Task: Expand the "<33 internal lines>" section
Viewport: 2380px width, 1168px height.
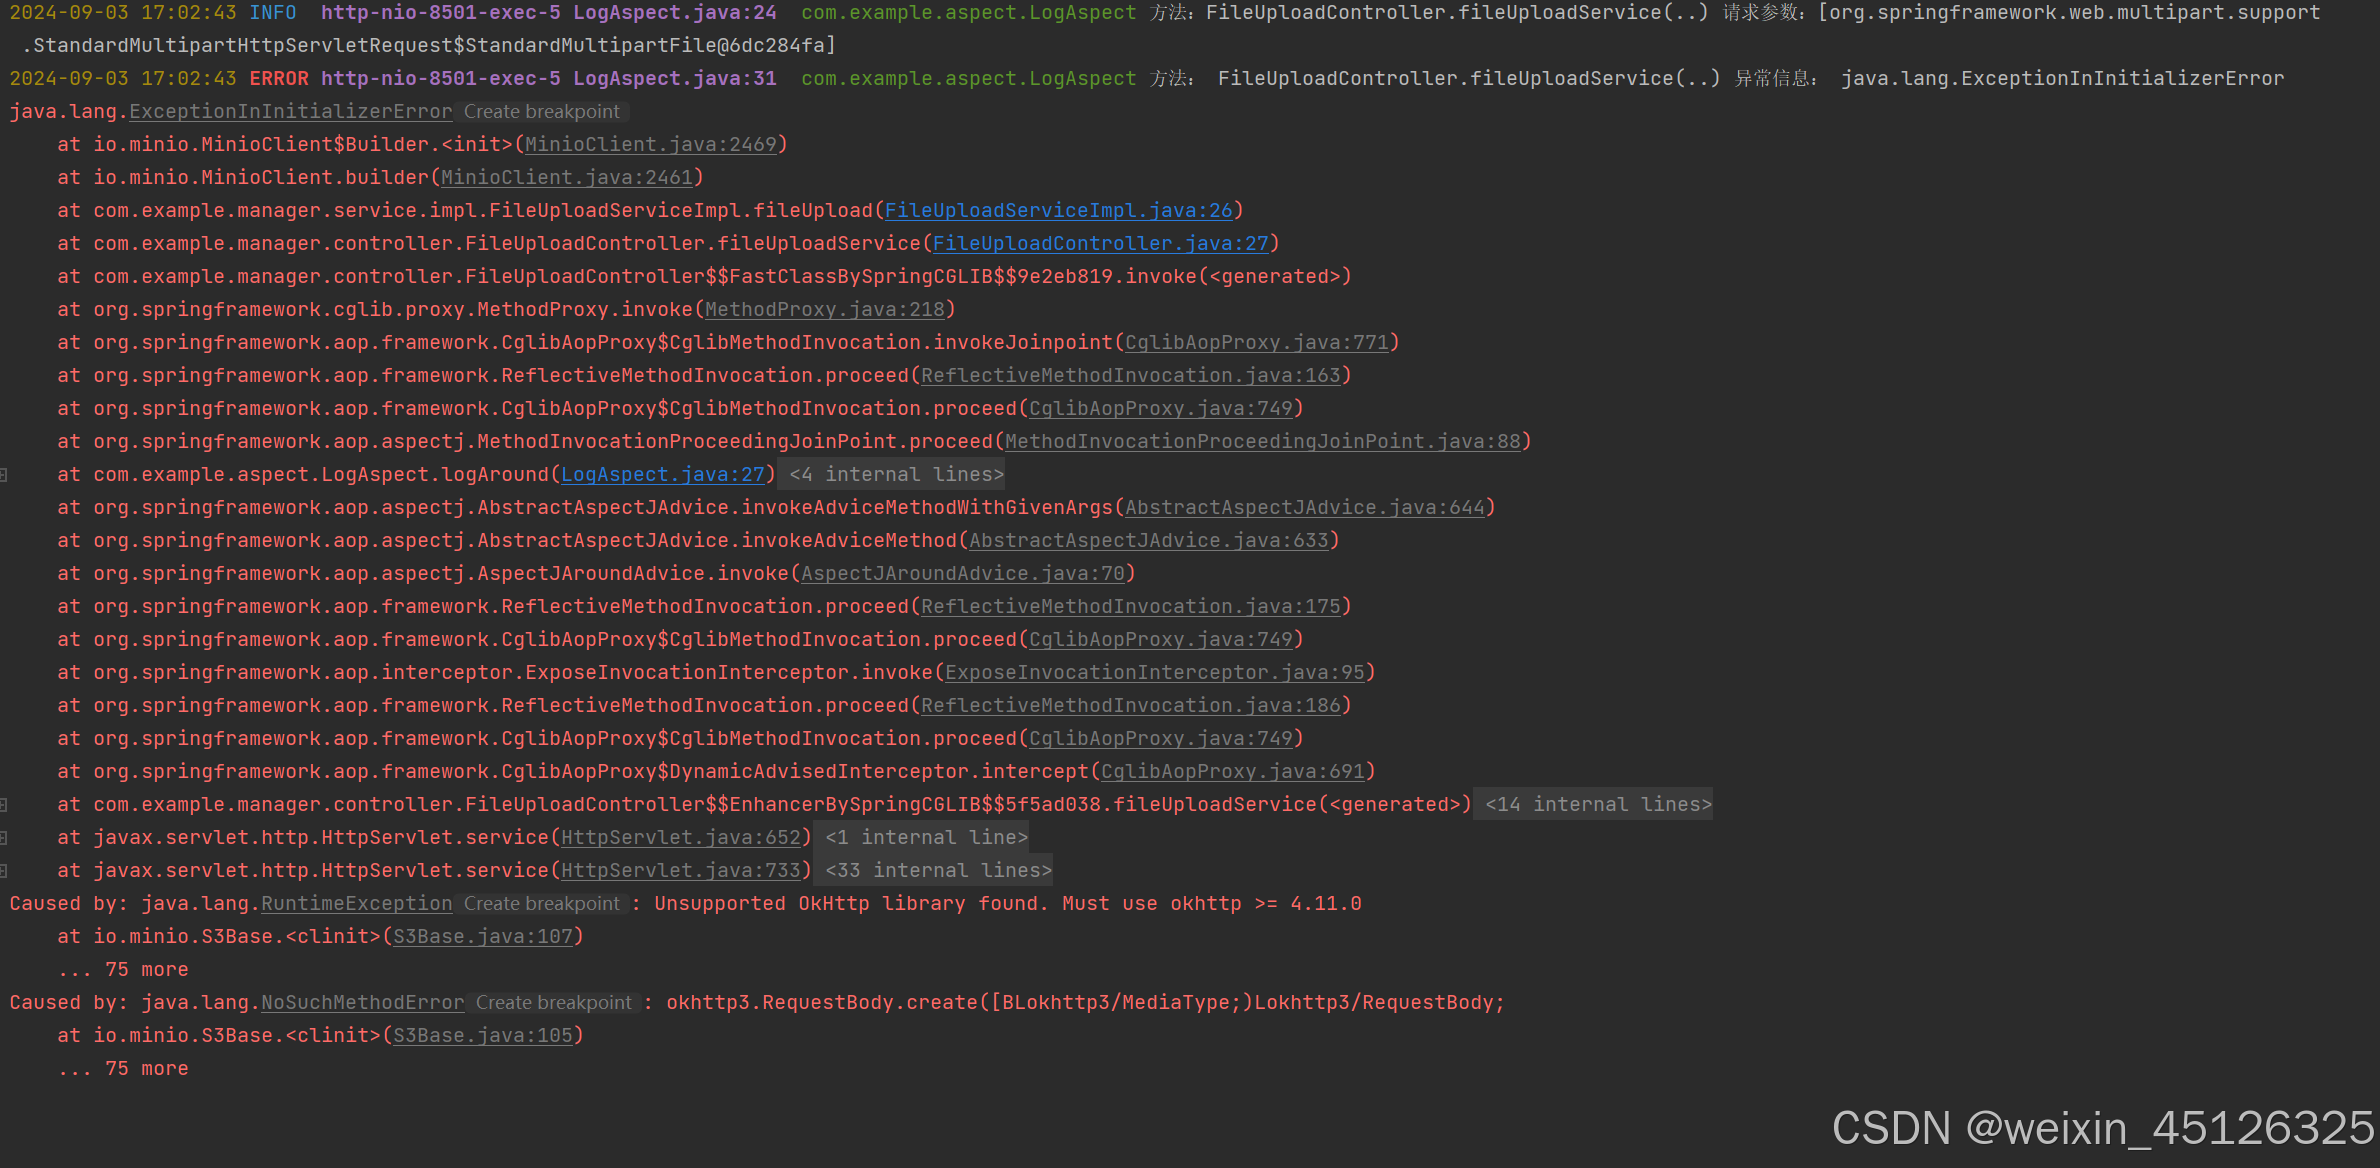Action: [935, 870]
